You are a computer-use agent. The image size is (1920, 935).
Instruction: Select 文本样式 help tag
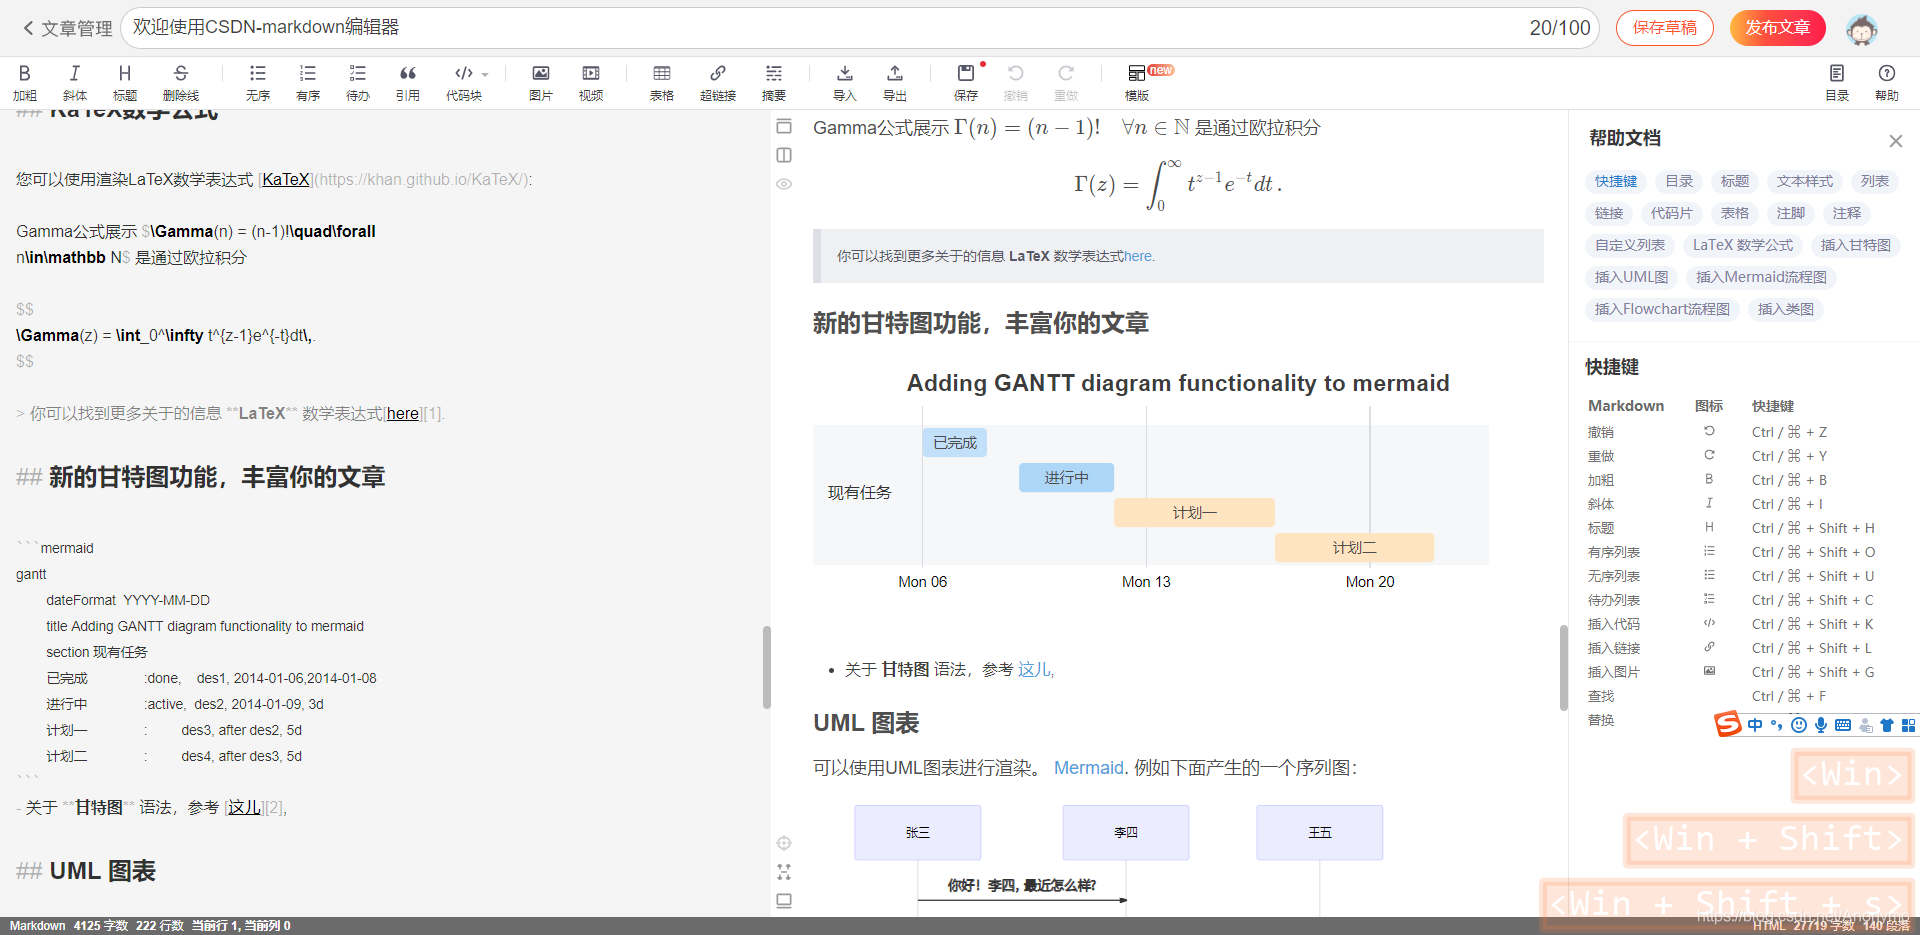pos(1805,181)
